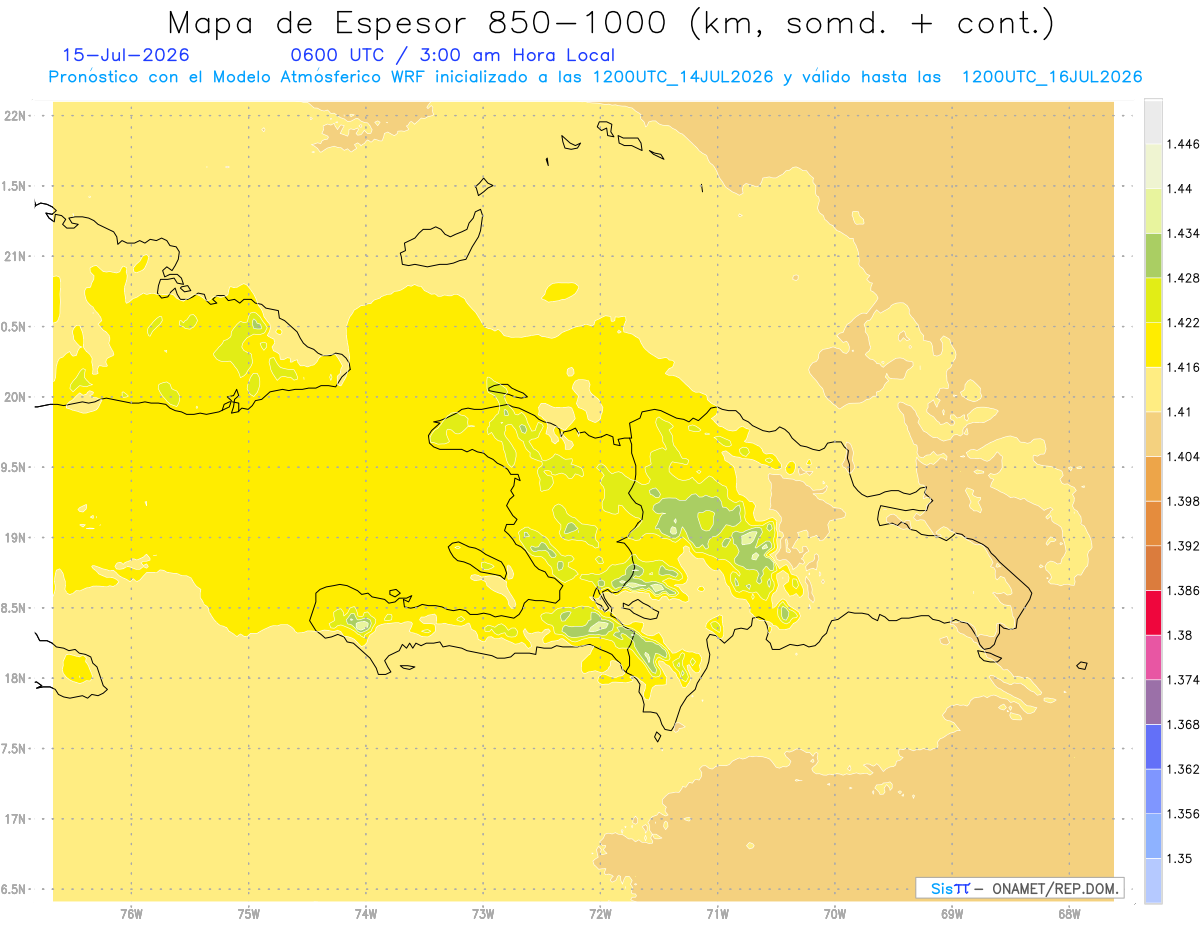Click the colorbar value '1.44'
The width and height of the screenshot is (1200, 927).
[x=1179, y=189]
